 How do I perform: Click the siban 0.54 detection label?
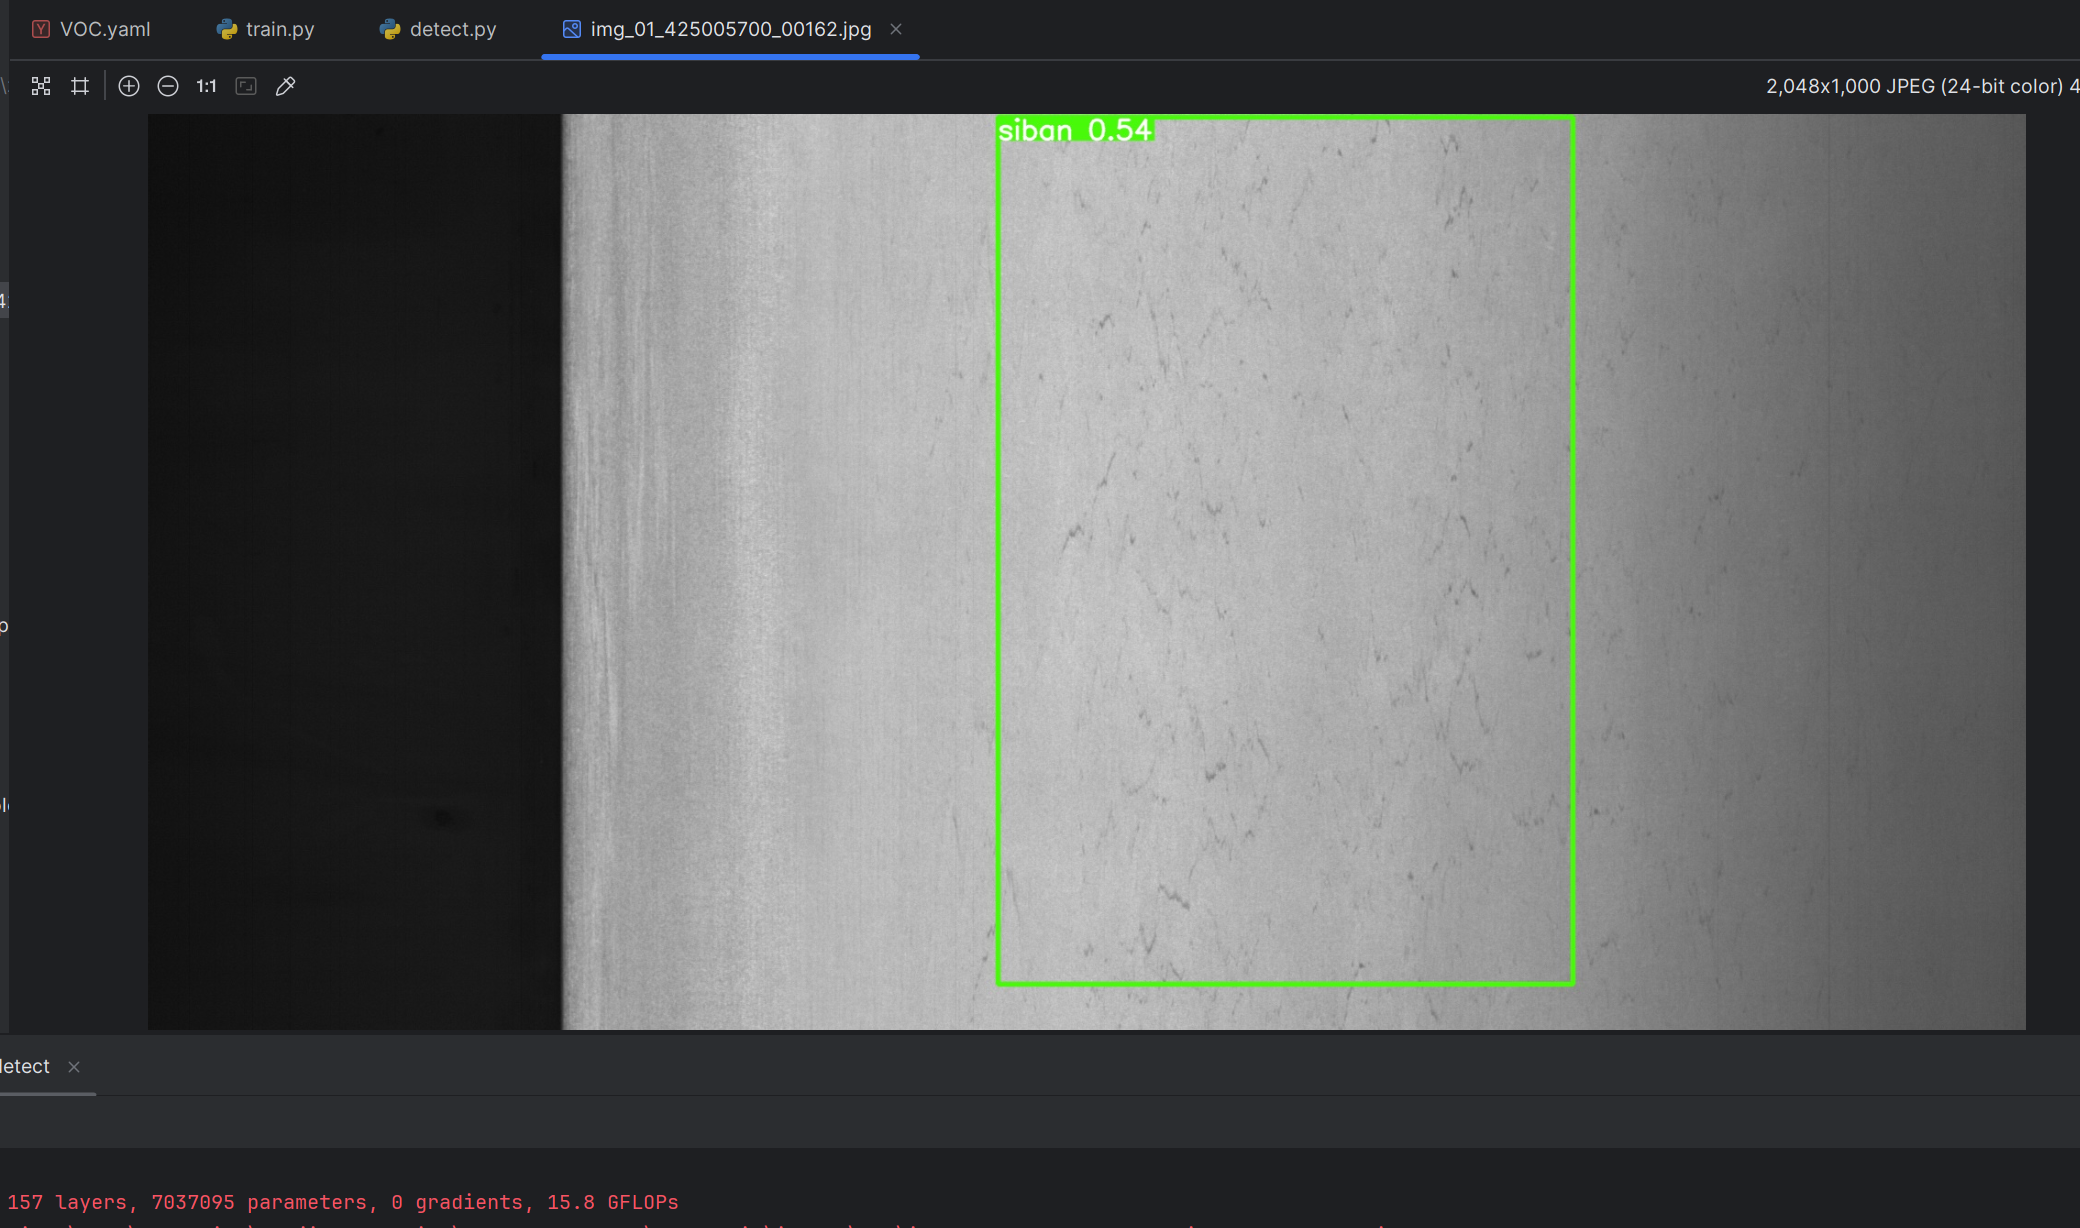1075,130
